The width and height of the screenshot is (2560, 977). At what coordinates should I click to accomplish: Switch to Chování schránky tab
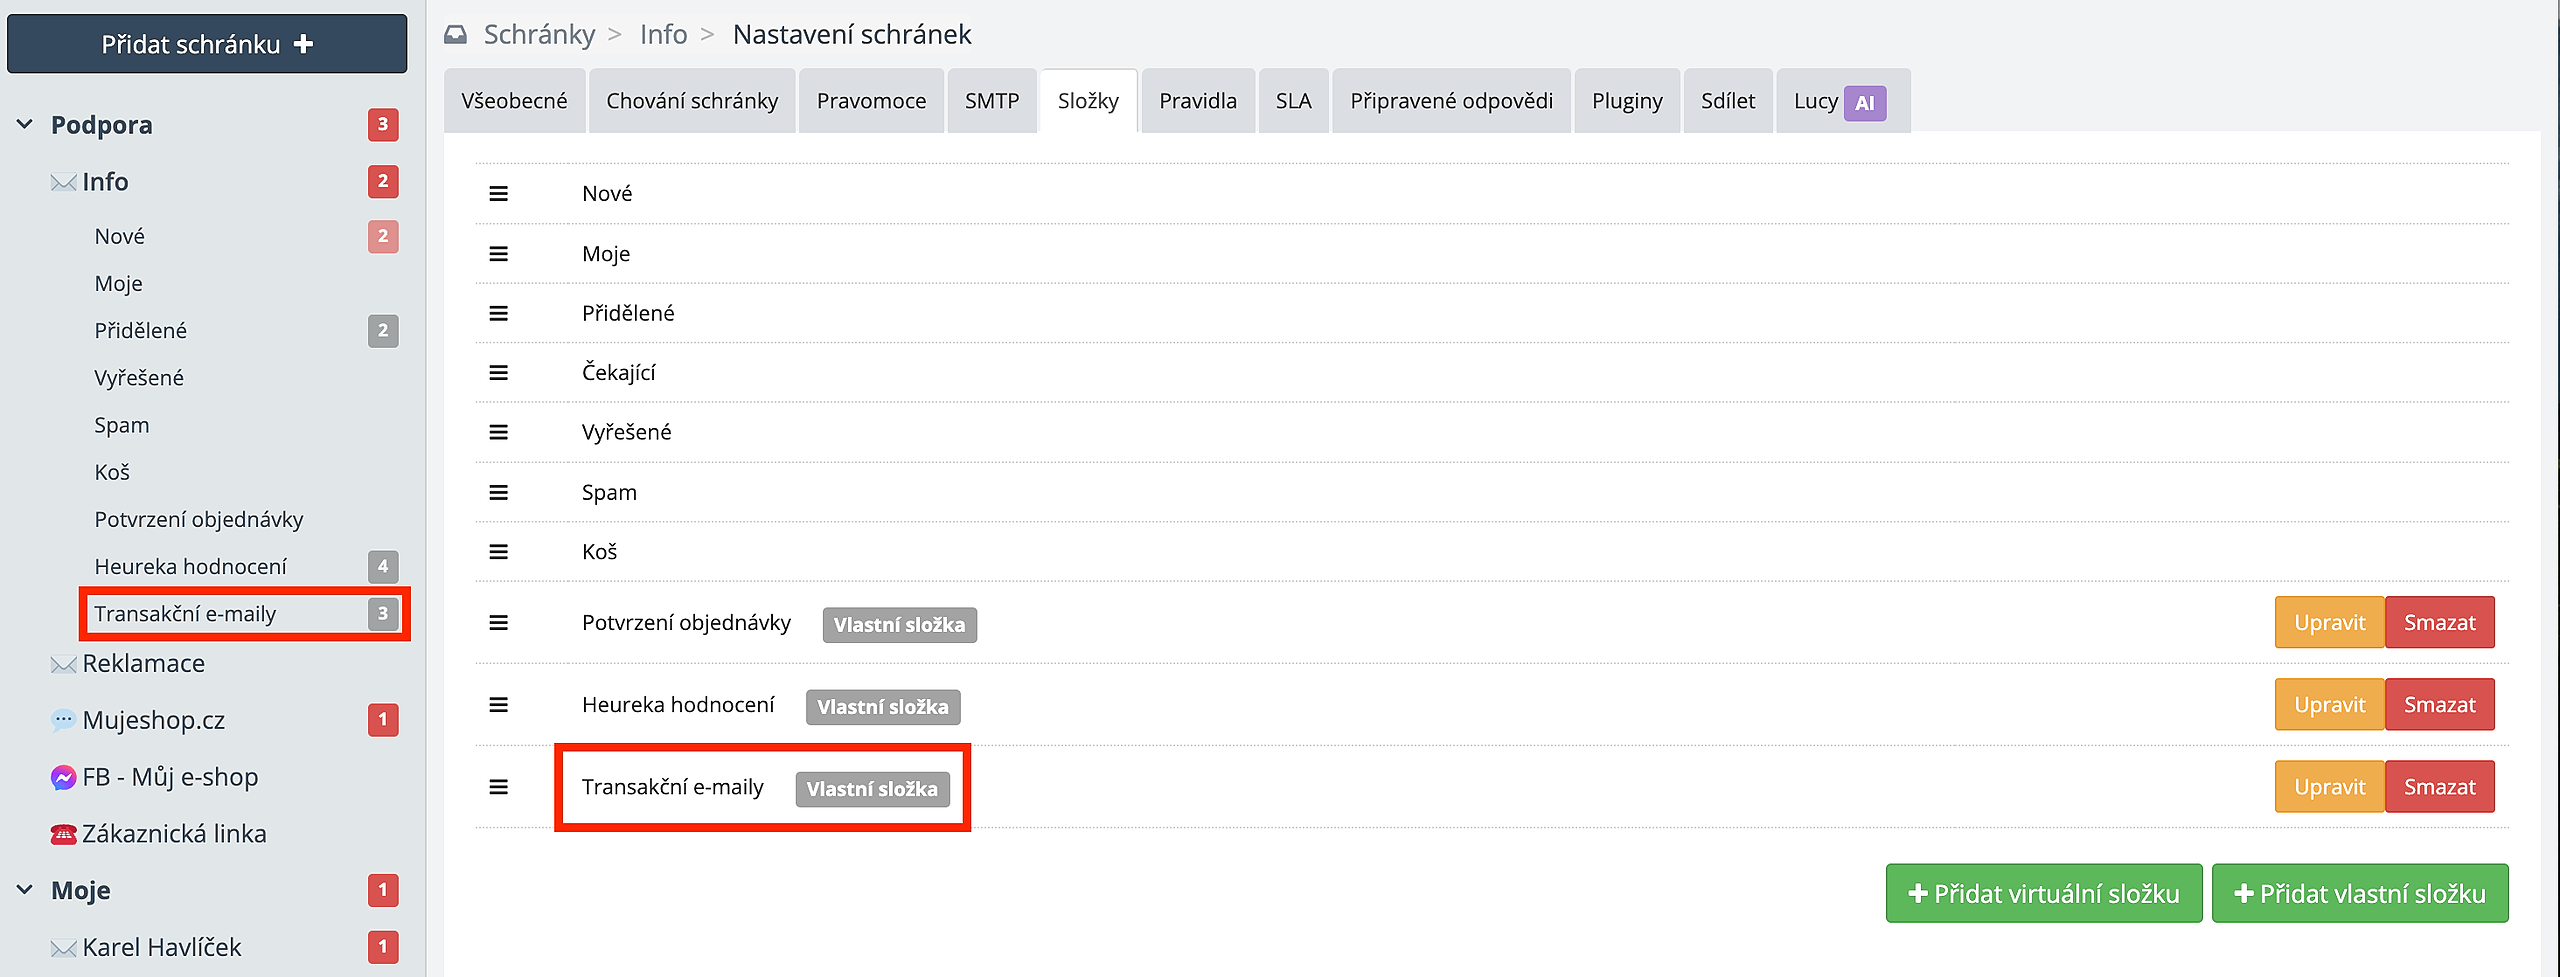click(x=692, y=101)
